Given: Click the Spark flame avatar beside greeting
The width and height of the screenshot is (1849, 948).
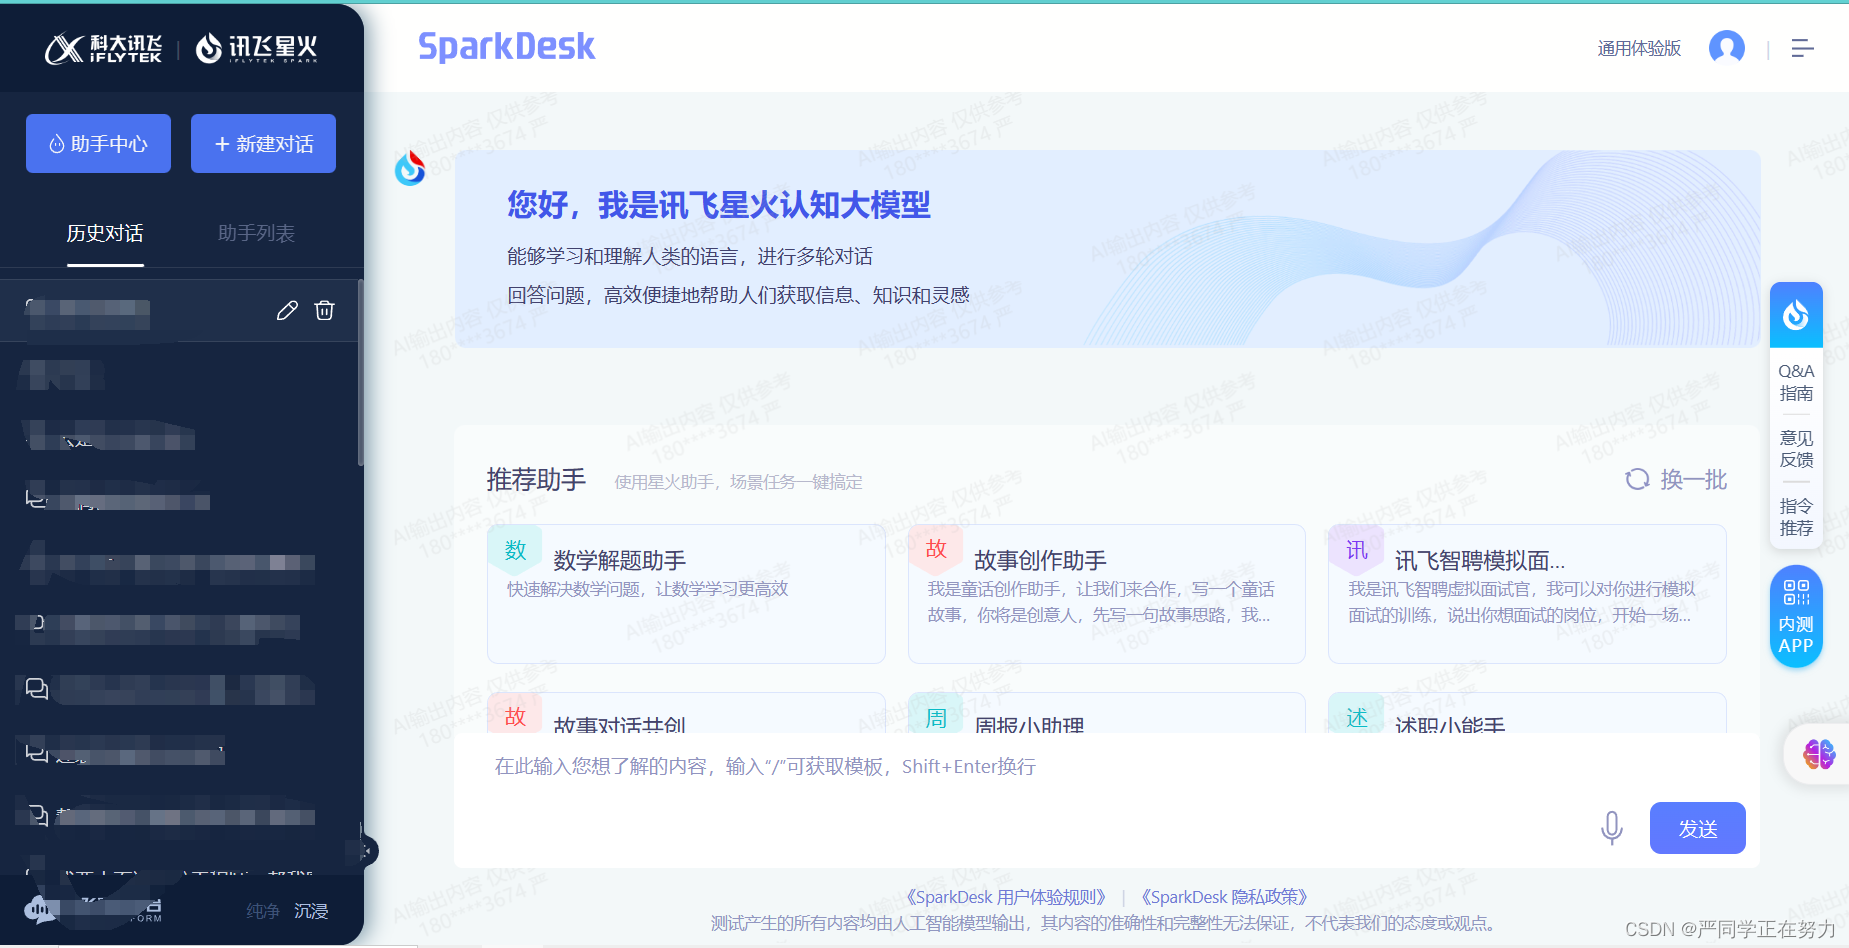Looking at the screenshot, I should click(410, 168).
